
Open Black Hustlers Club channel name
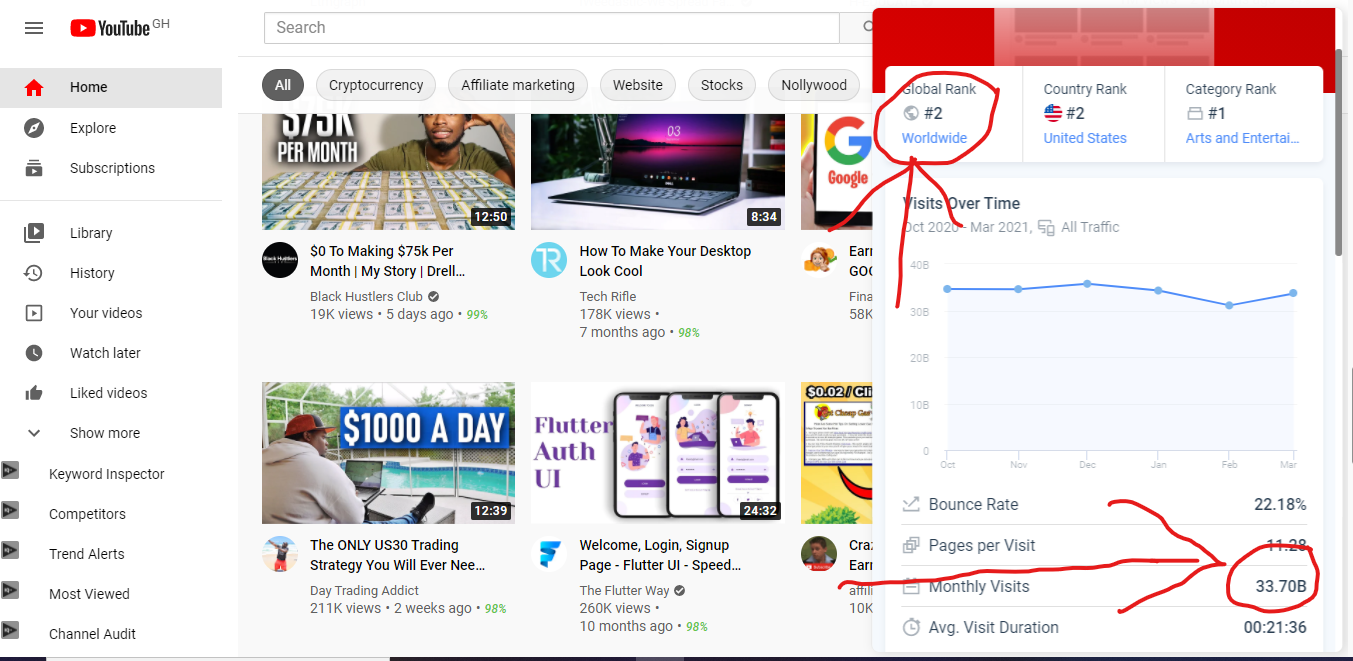(x=366, y=296)
